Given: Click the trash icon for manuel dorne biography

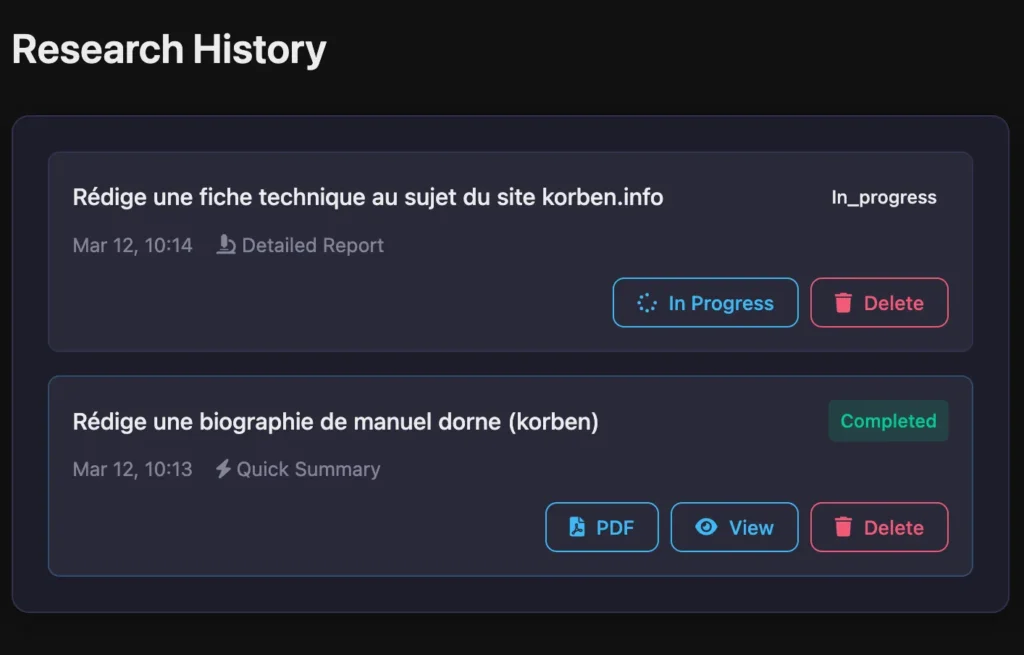Looking at the screenshot, I should pyautogui.click(x=843, y=527).
